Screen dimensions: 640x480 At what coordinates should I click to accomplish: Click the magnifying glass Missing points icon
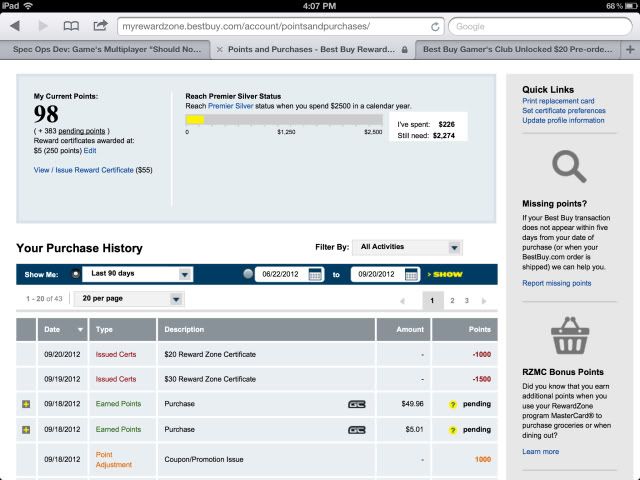(x=569, y=166)
